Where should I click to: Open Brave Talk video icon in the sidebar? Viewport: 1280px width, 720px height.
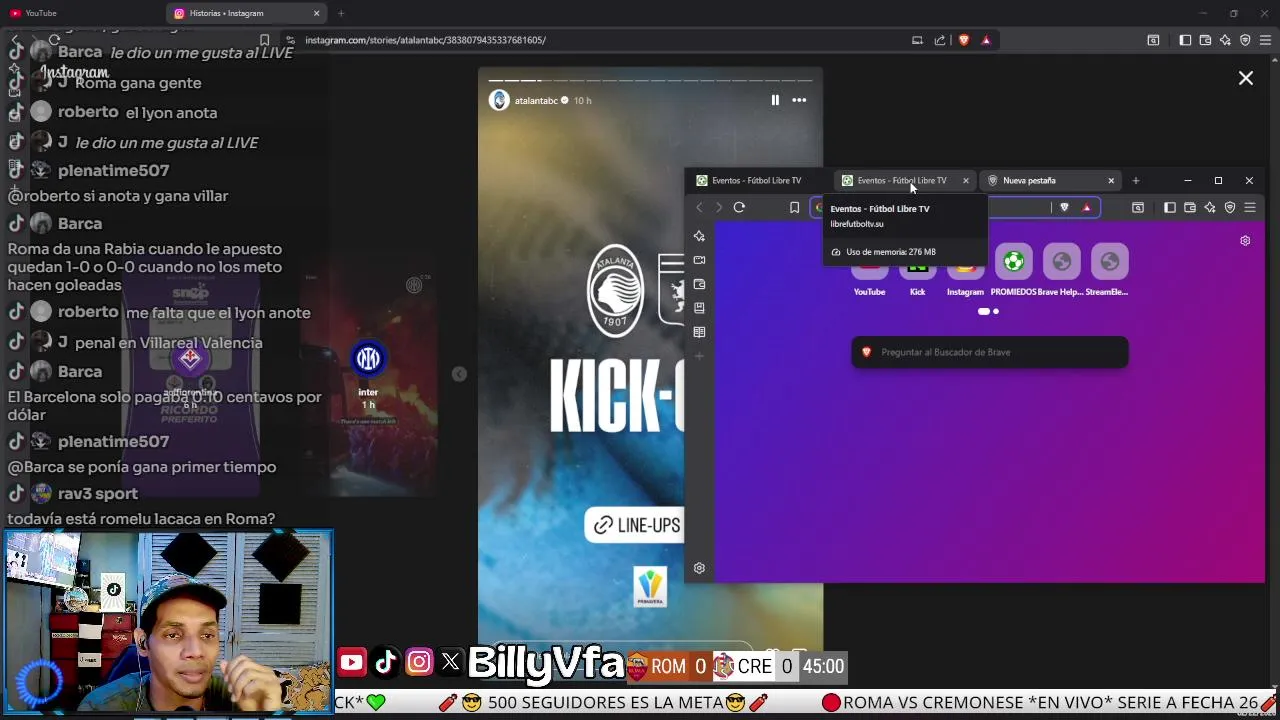[699, 260]
